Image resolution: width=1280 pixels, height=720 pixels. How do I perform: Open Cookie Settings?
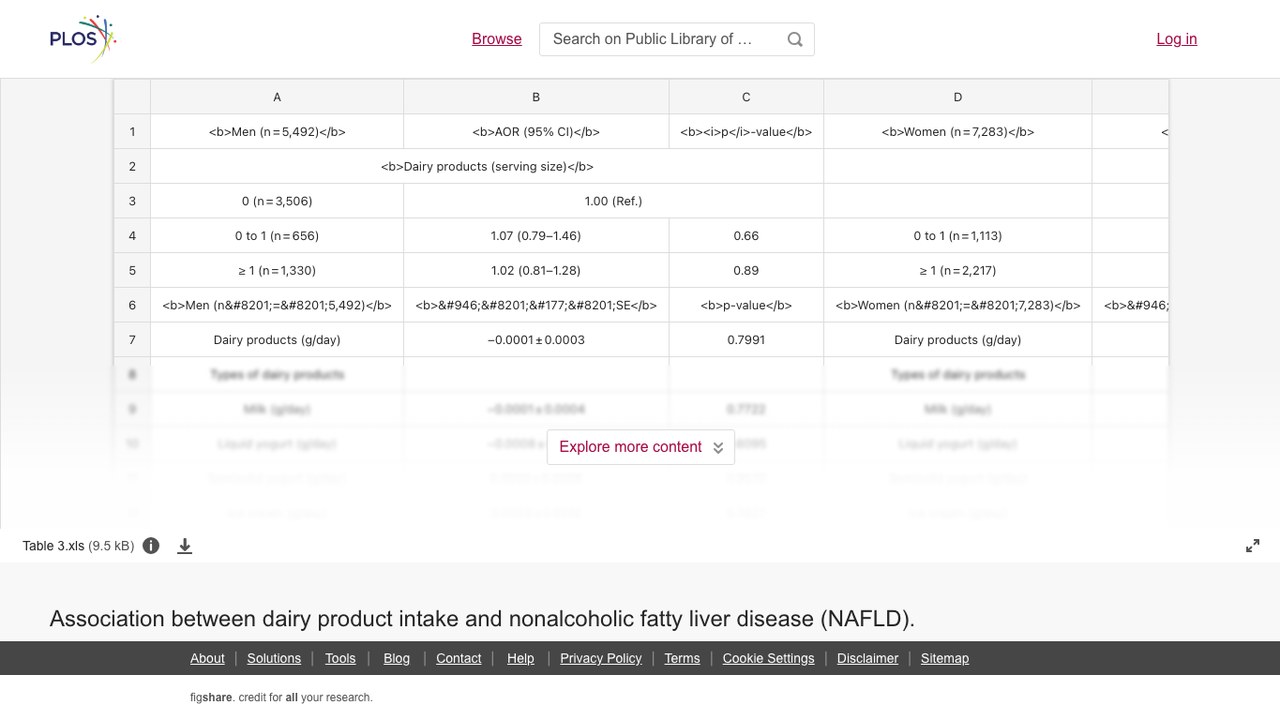coord(769,658)
